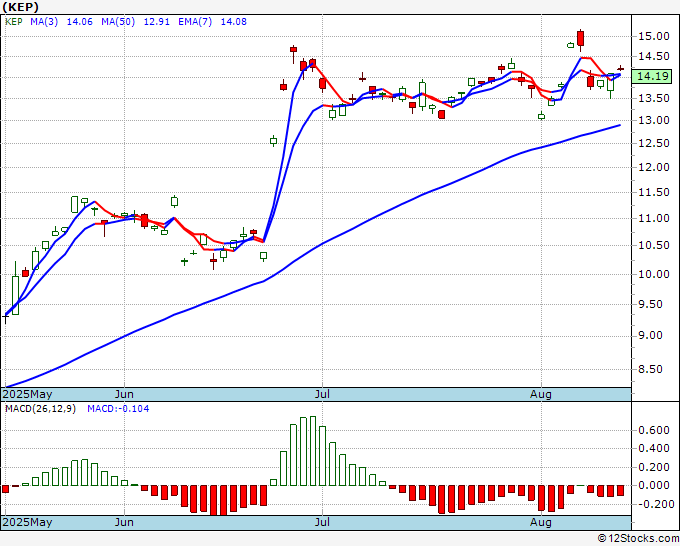Click the 11.00 price axis label
This screenshot has height=546, width=680.
(654, 218)
